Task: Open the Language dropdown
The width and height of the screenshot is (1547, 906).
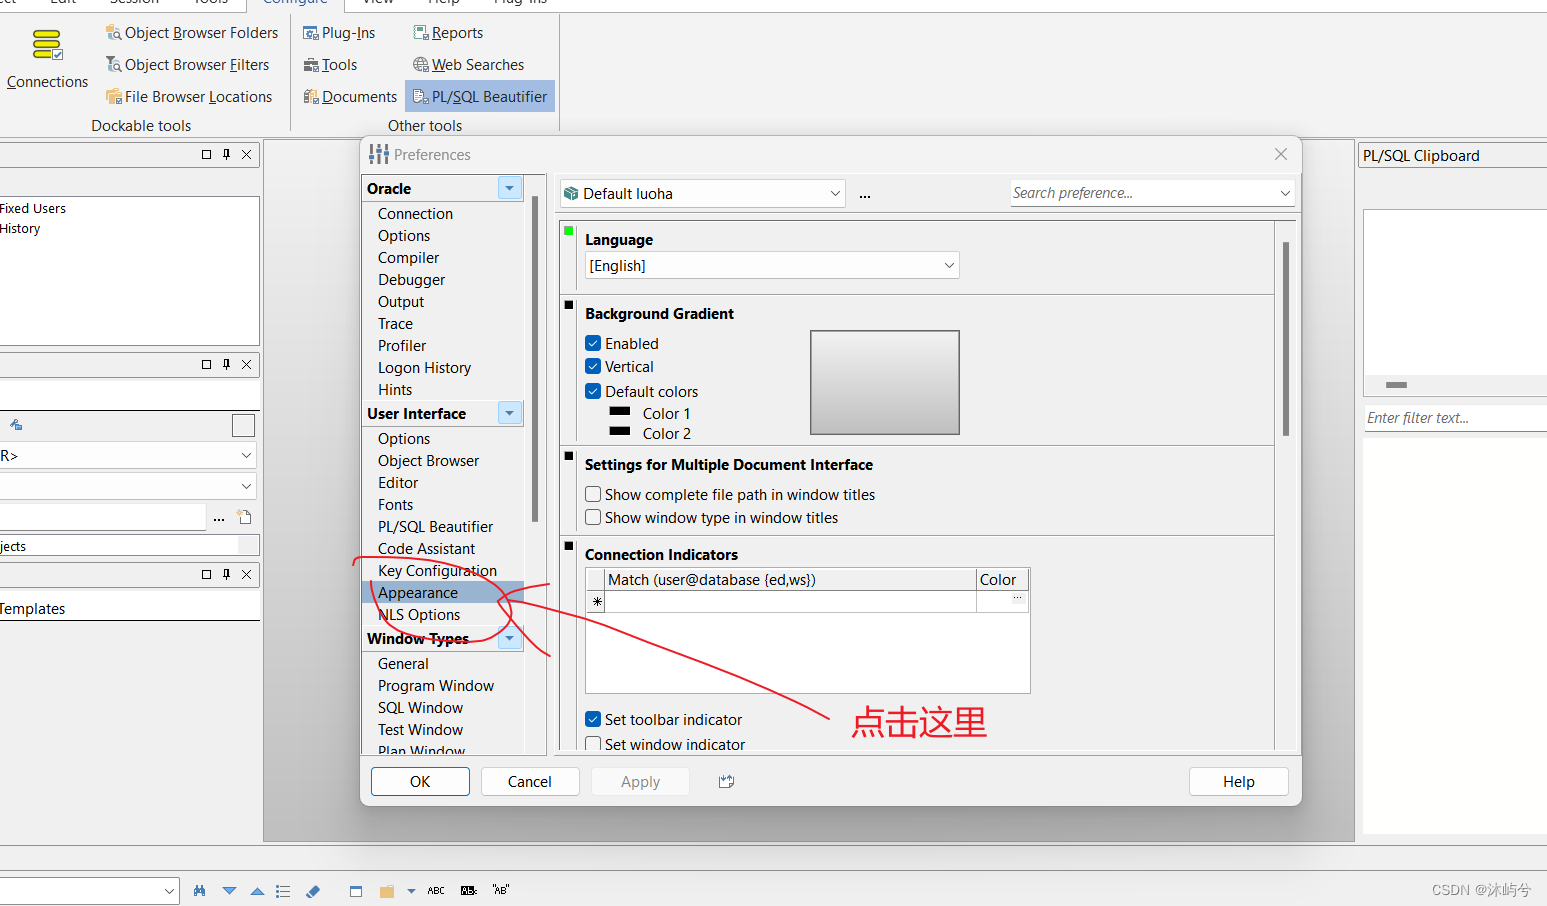Action: tap(949, 265)
